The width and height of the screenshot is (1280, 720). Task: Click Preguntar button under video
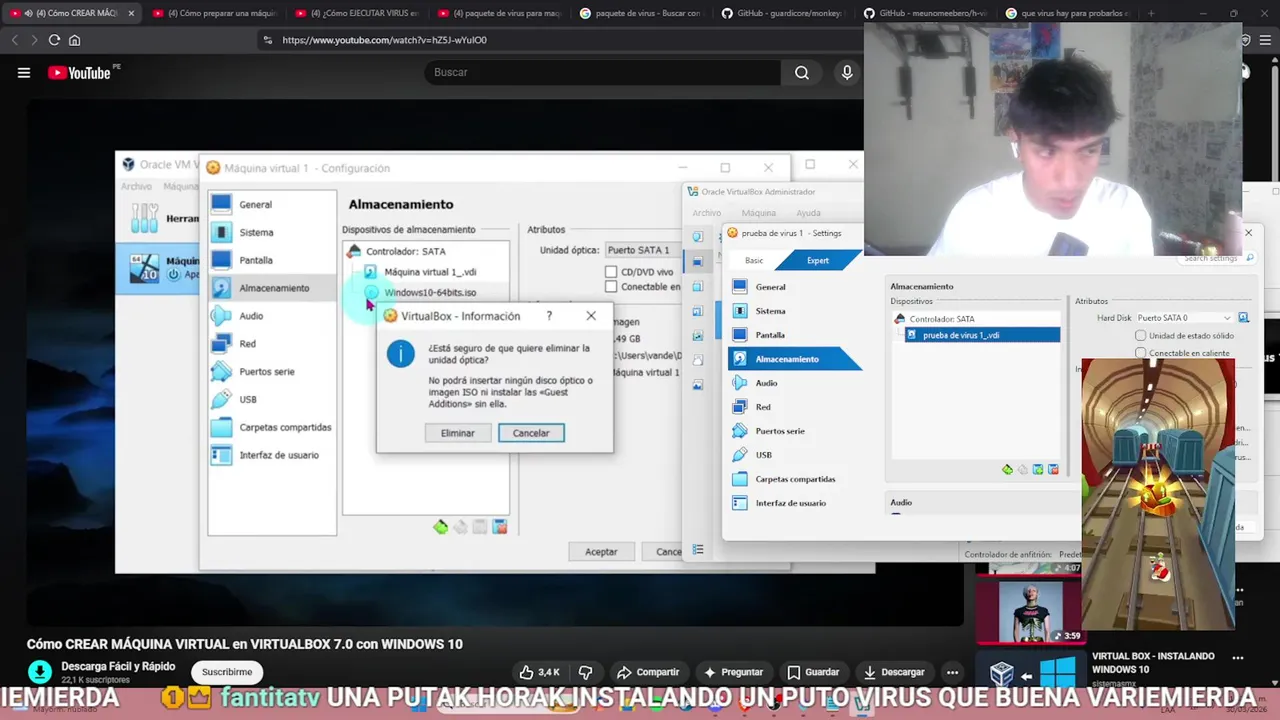click(733, 672)
